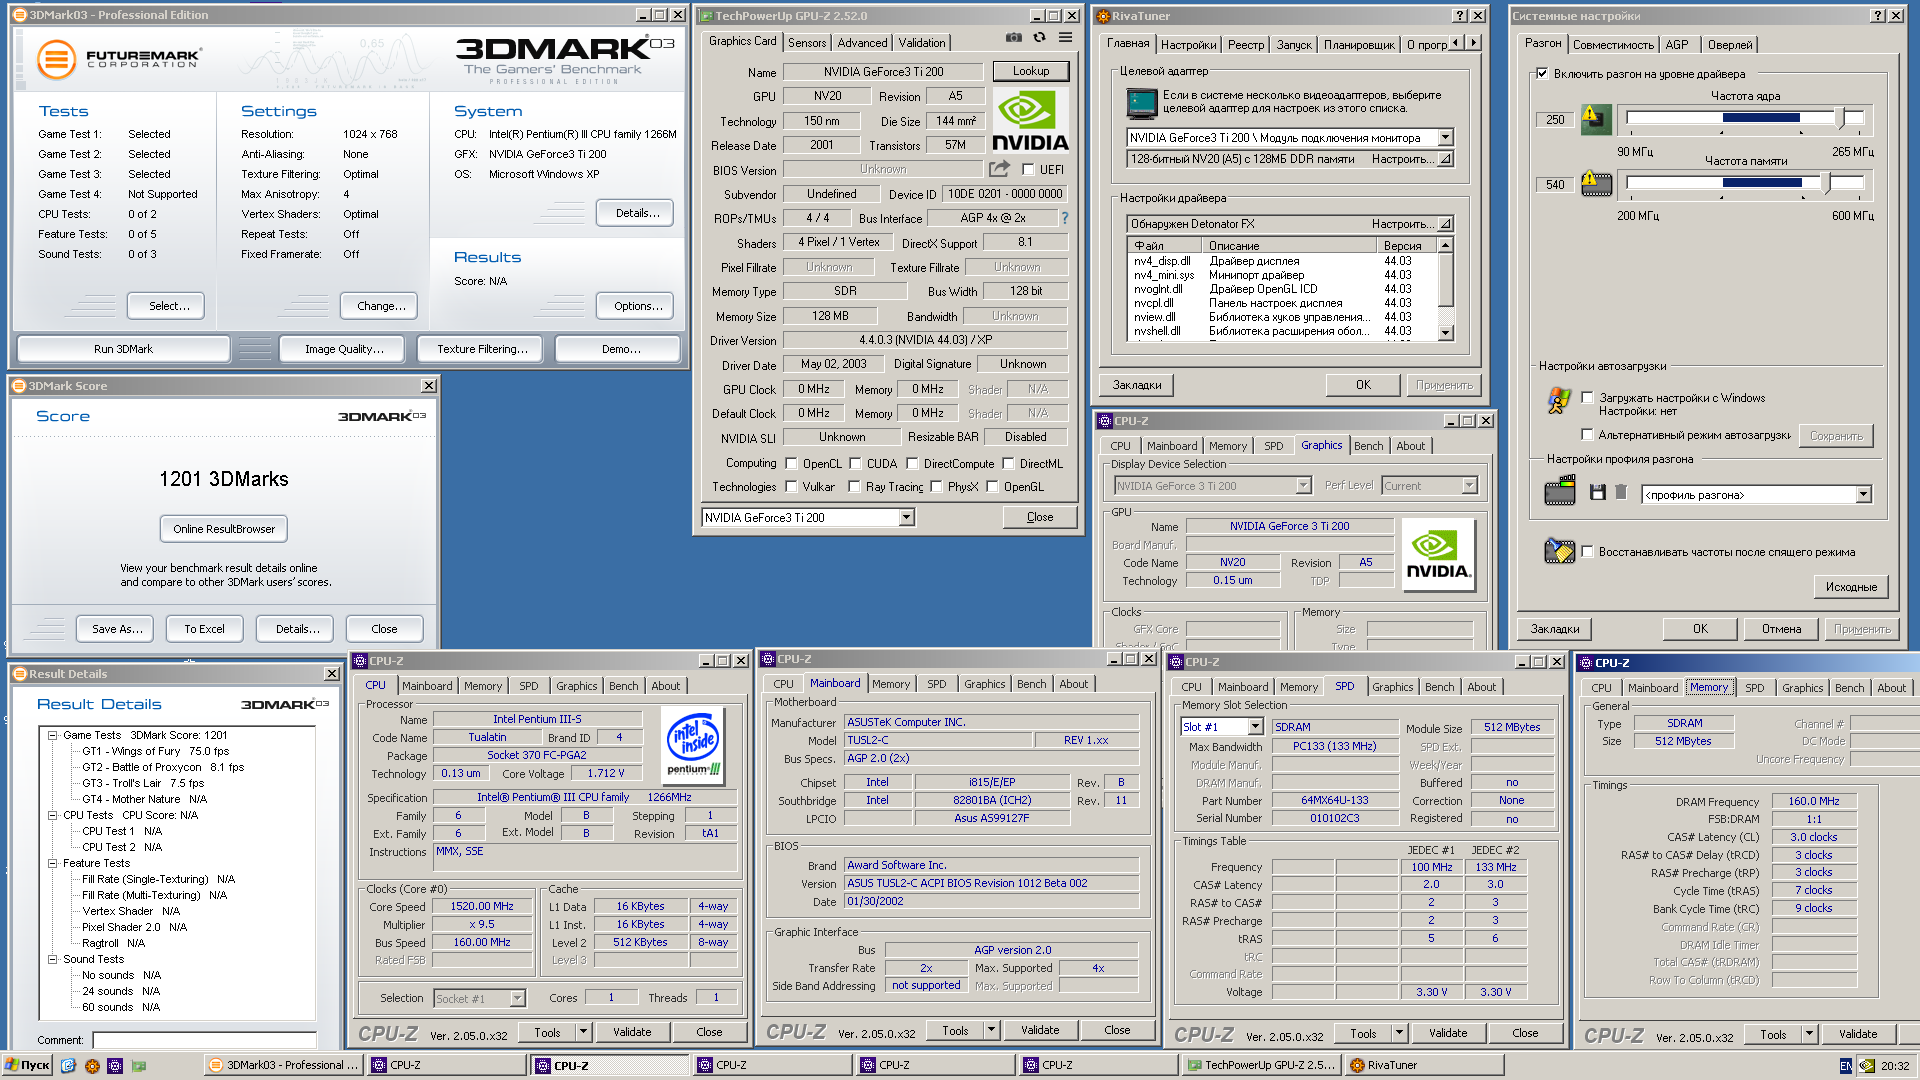
Task: Enable 'Загружать настройки с Windows' checkbox
Action: [x=1587, y=398]
